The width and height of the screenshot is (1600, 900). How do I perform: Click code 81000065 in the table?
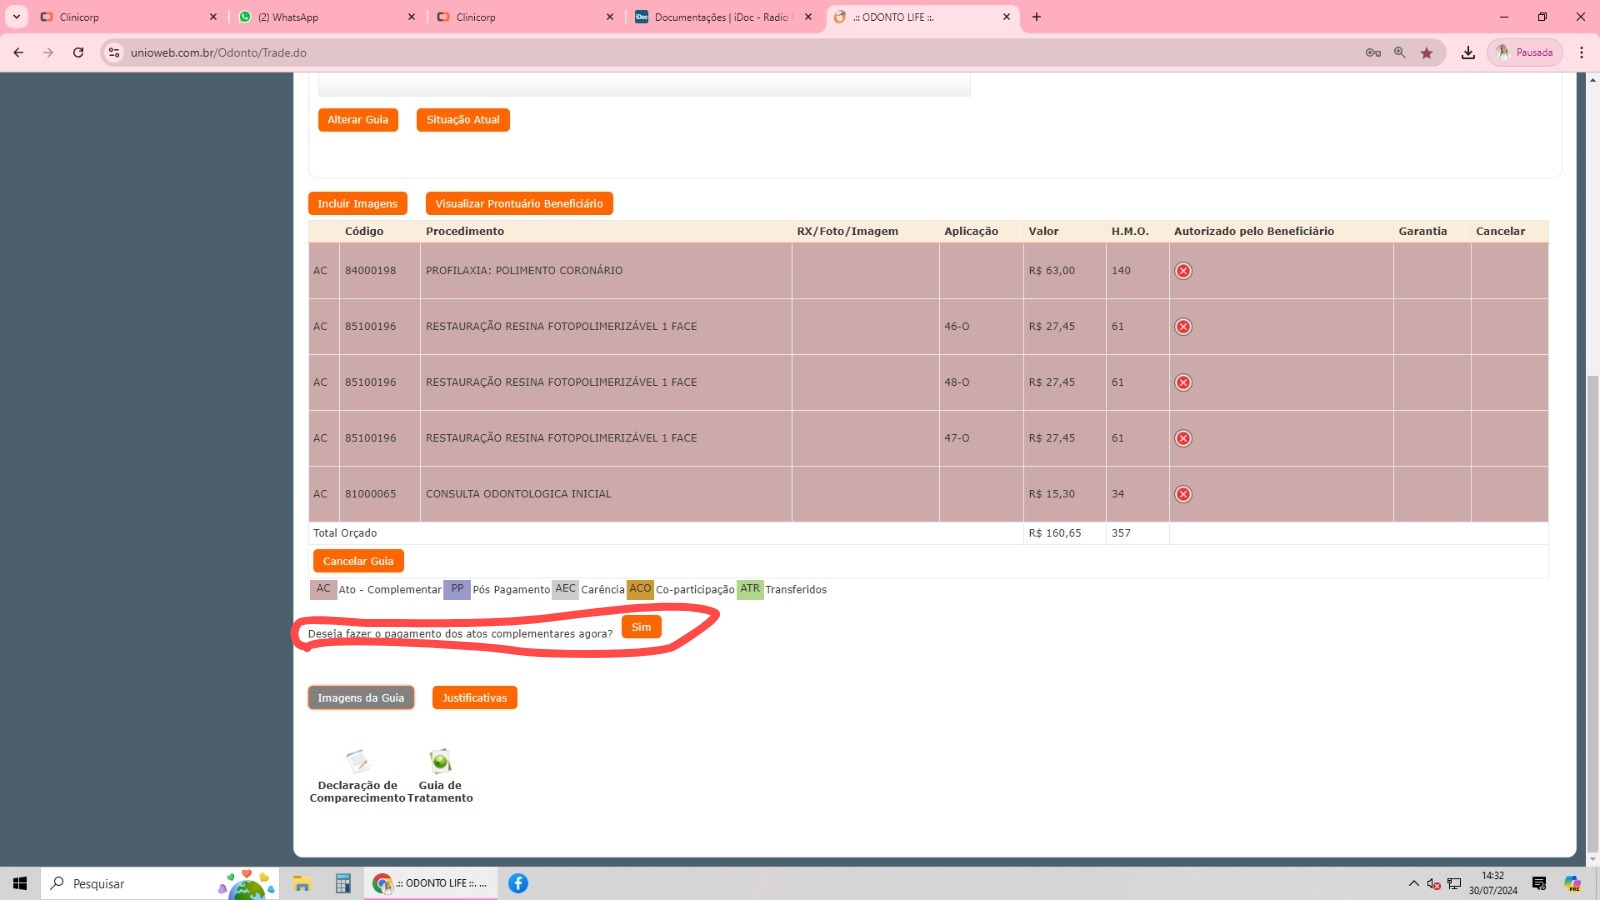tap(371, 494)
